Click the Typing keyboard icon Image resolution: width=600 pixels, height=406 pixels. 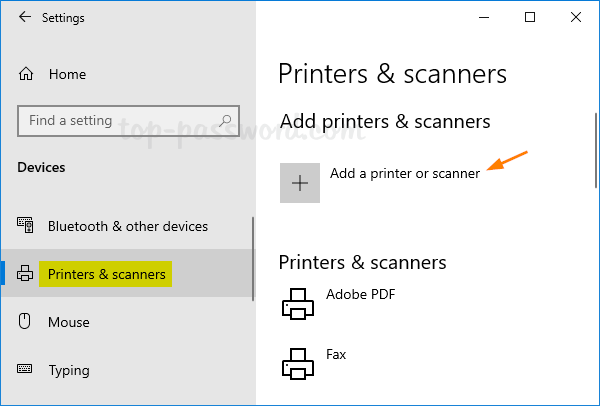pyautogui.click(x=26, y=370)
